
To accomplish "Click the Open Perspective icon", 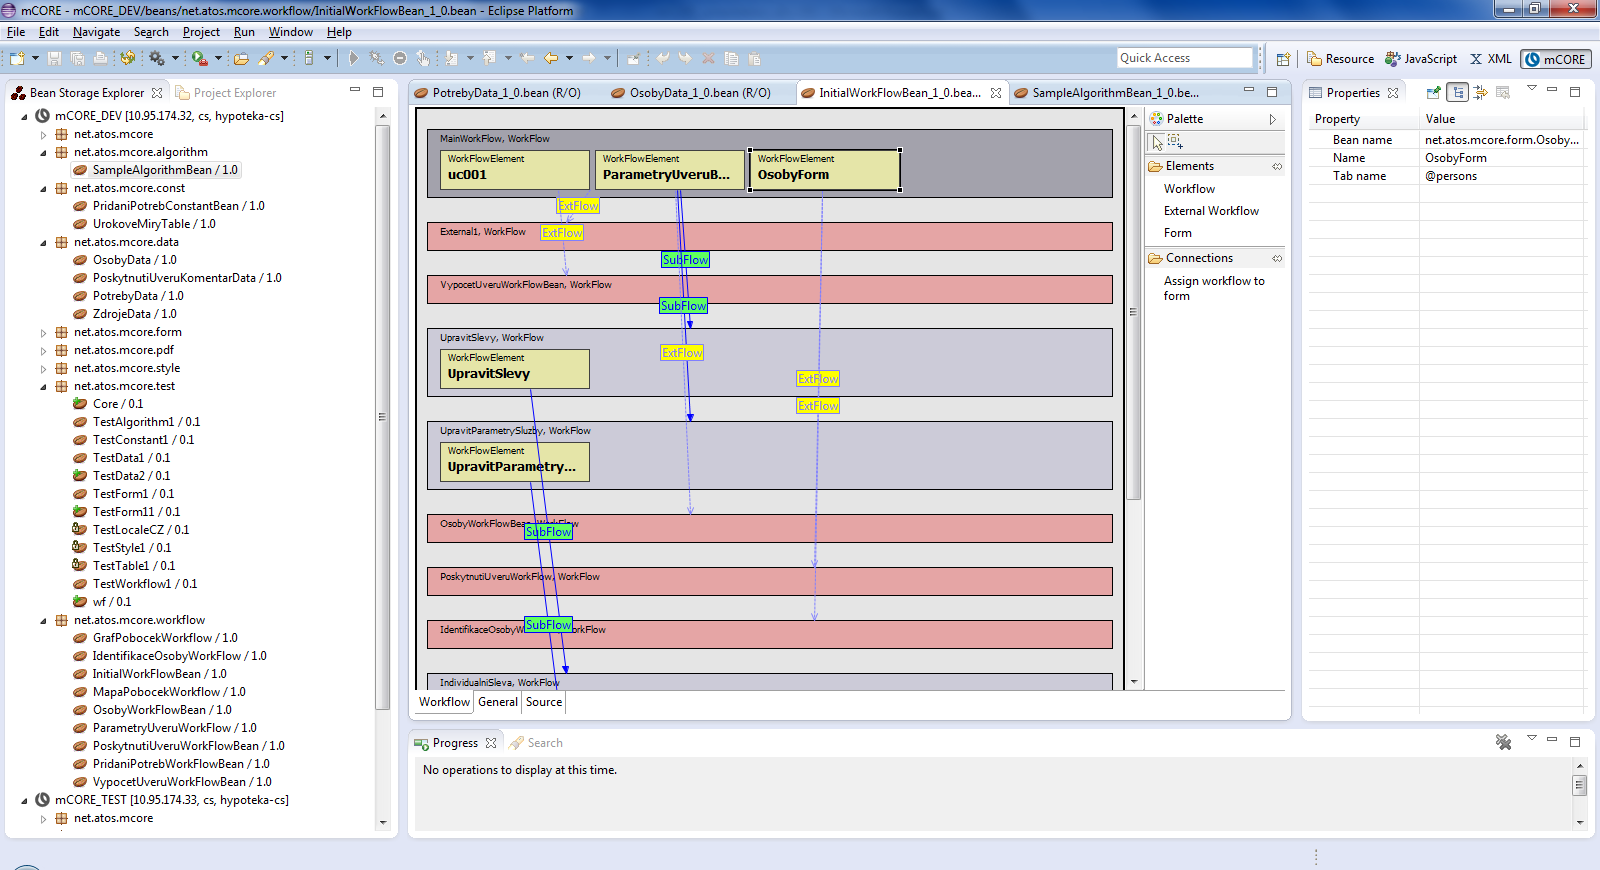I will pyautogui.click(x=1283, y=59).
